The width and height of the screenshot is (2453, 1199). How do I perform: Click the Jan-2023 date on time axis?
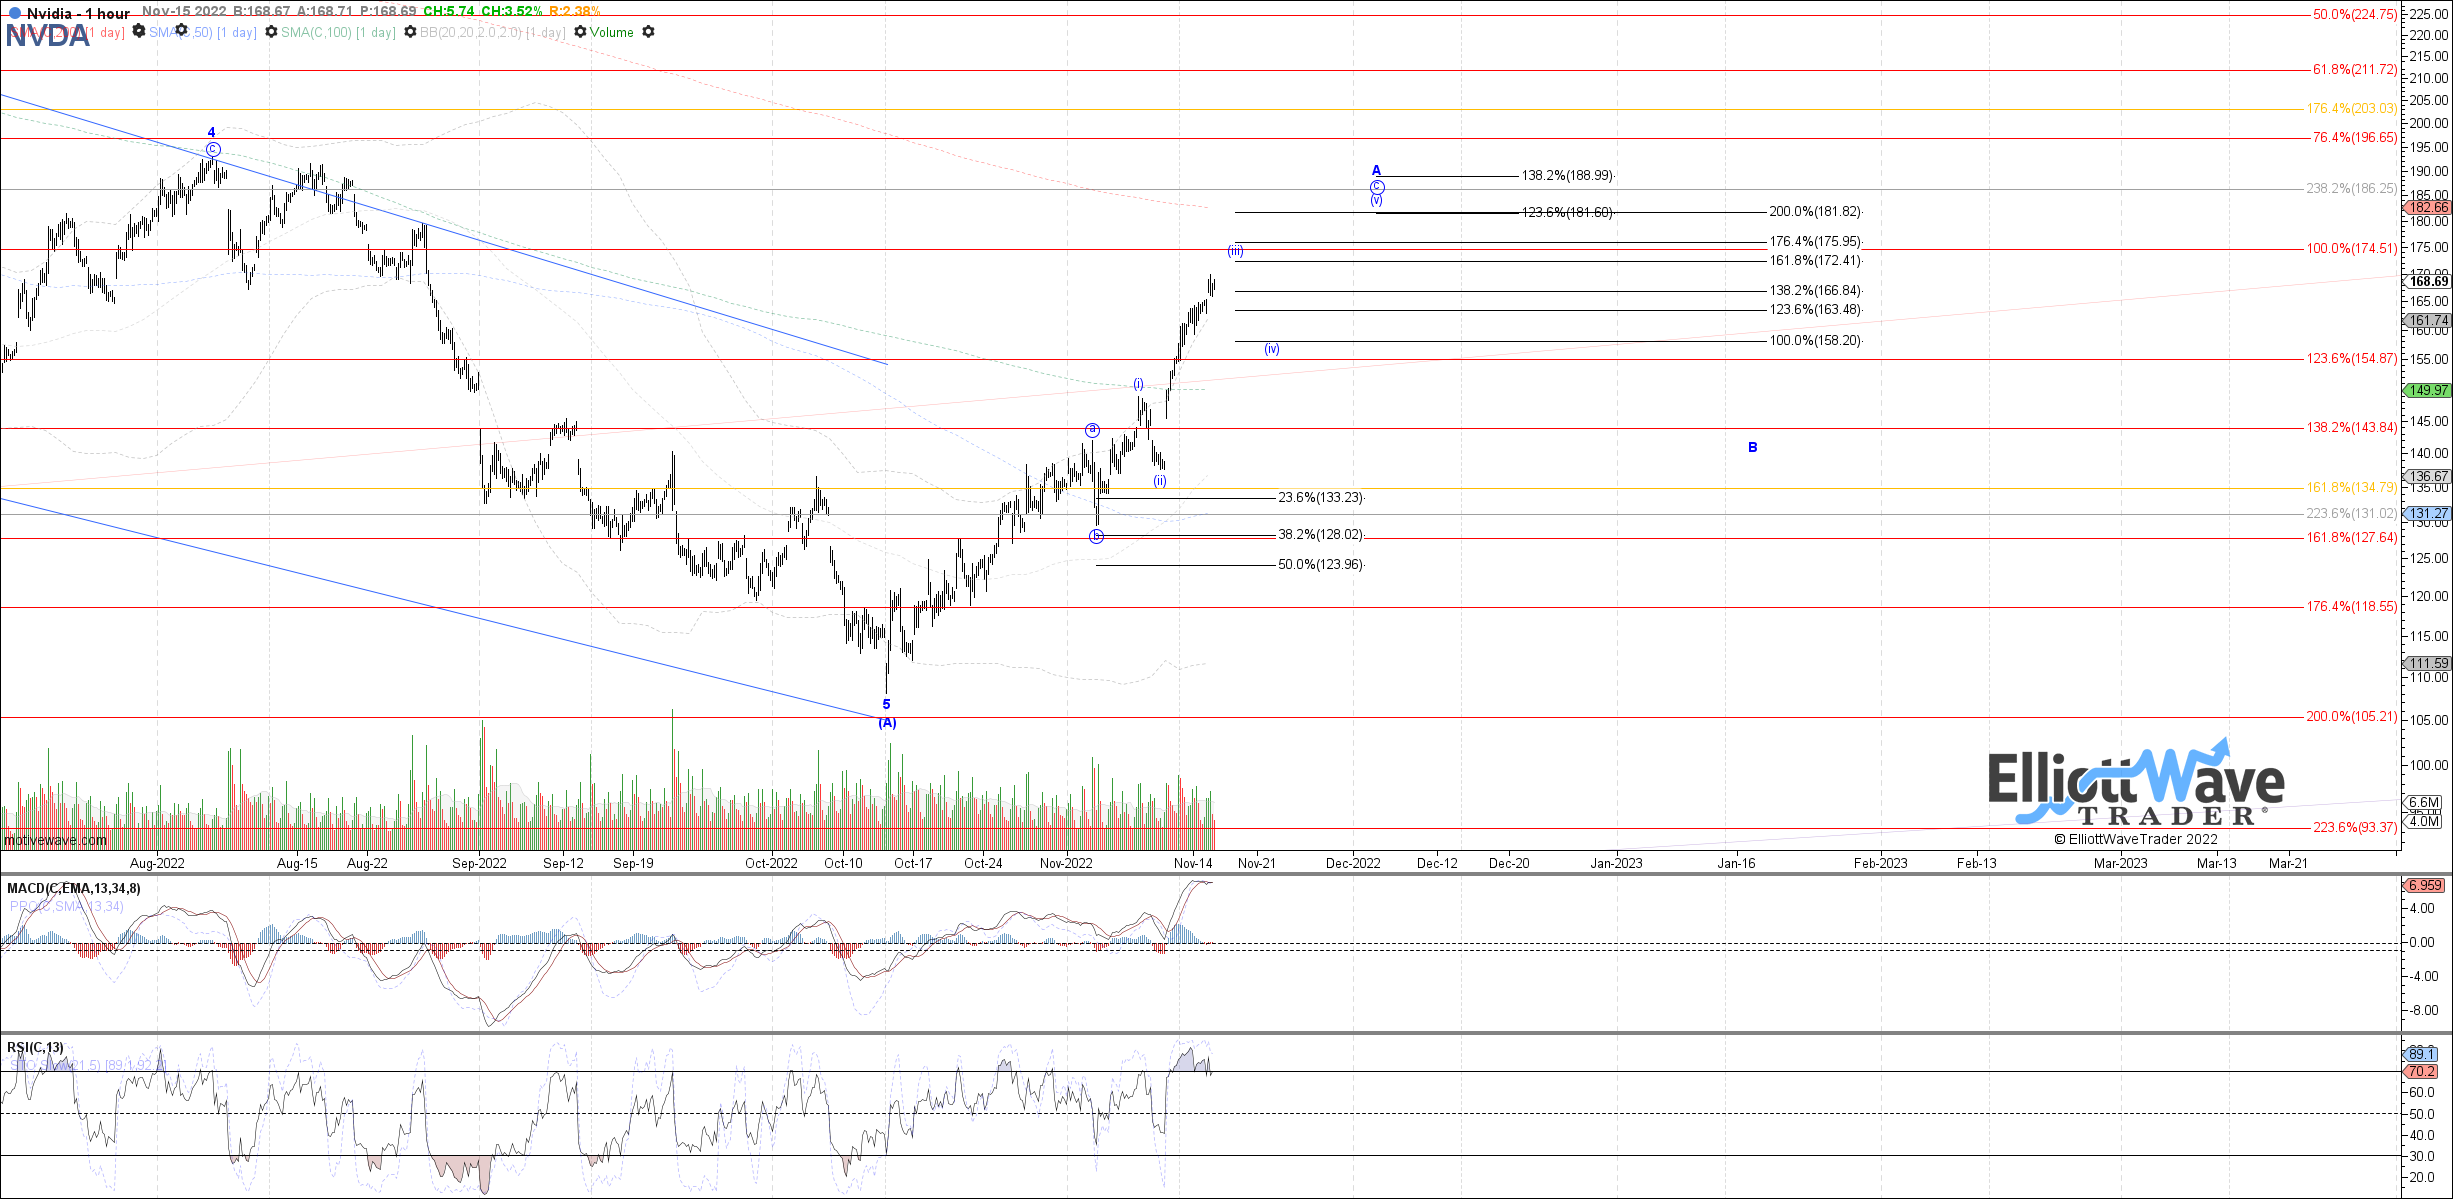1616,863
